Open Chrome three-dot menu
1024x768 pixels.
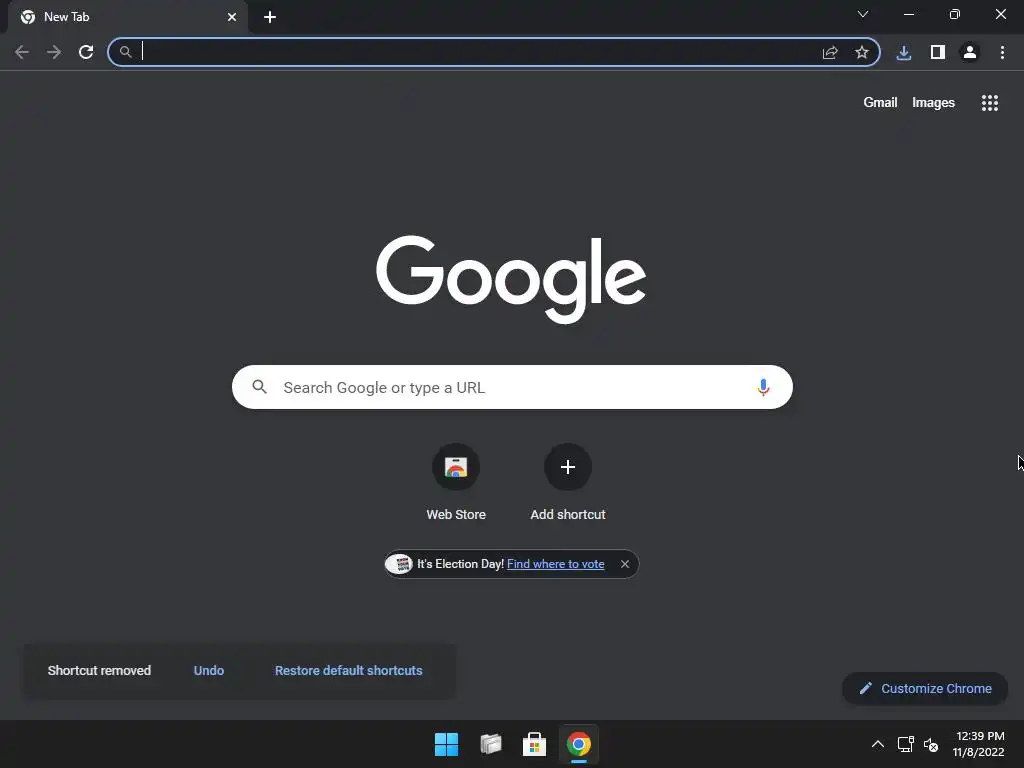click(1002, 52)
